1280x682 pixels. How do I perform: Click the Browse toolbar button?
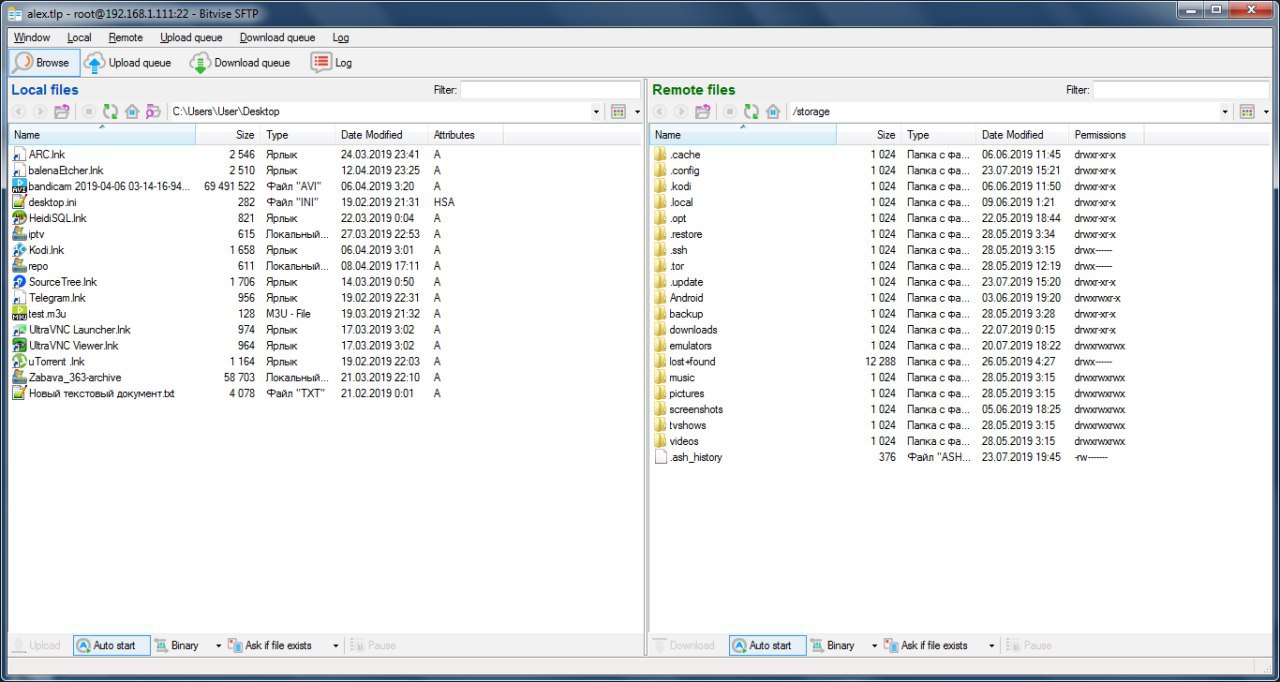click(44, 62)
